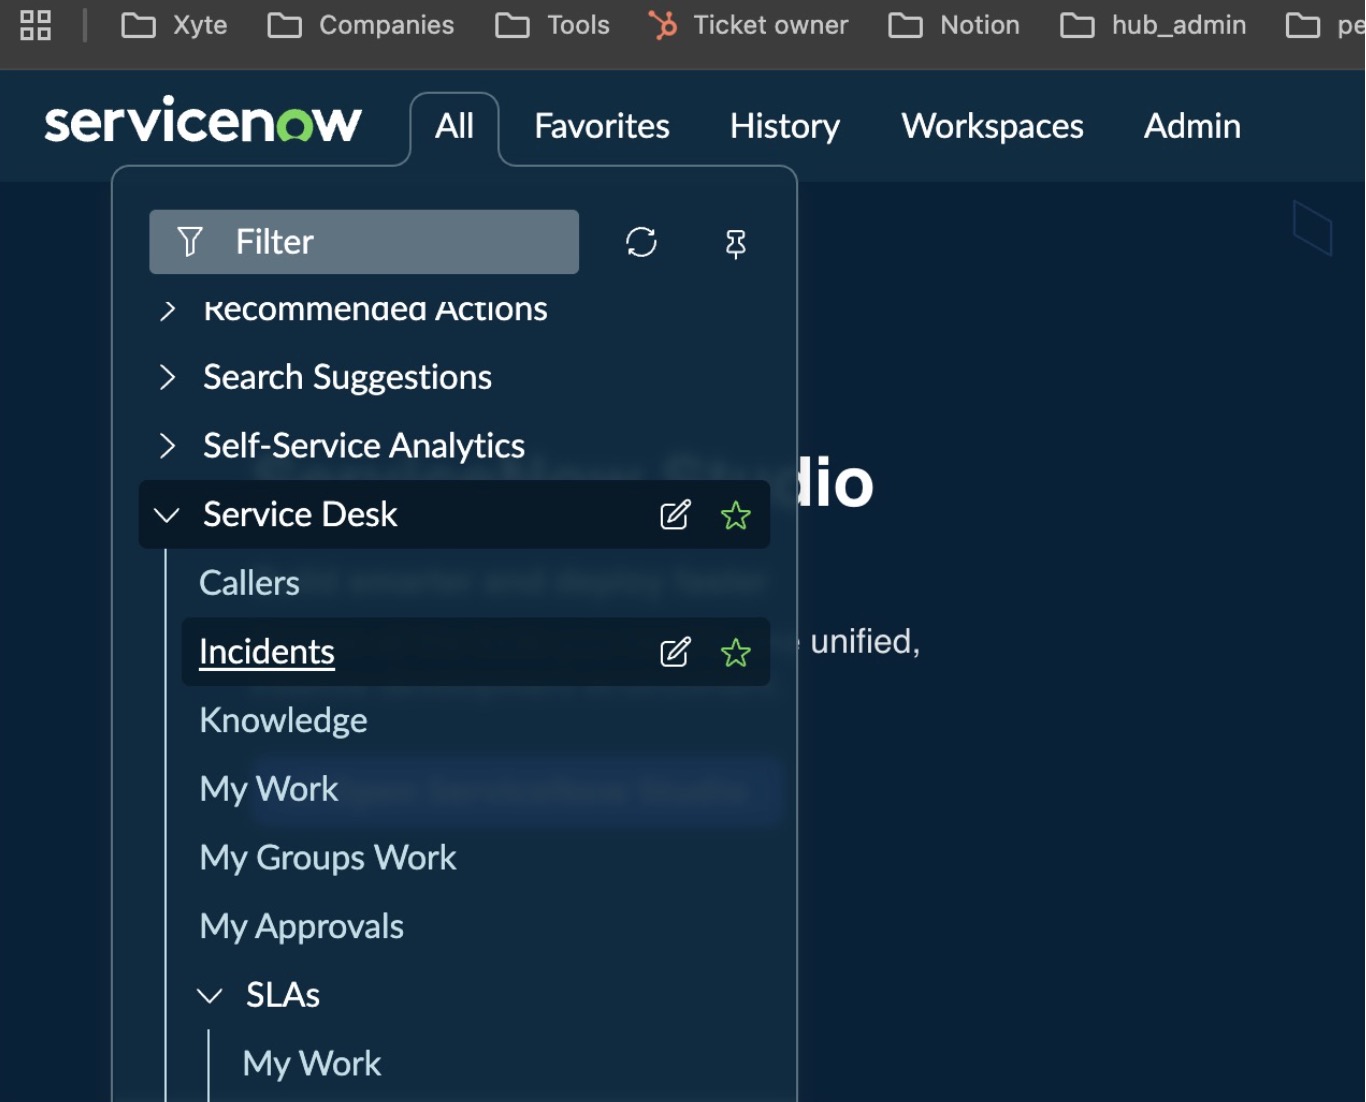
Task: Refresh the navigation menu with the reload icon
Action: pyautogui.click(x=641, y=242)
